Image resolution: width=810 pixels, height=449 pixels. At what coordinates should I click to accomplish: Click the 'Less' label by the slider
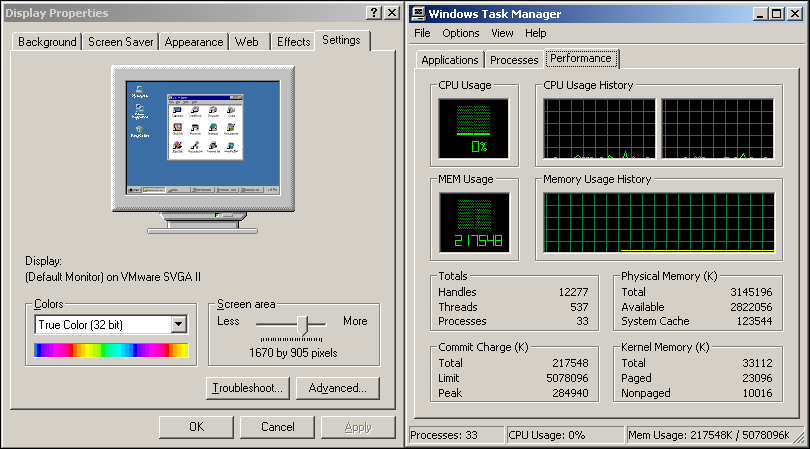(228, 321)
